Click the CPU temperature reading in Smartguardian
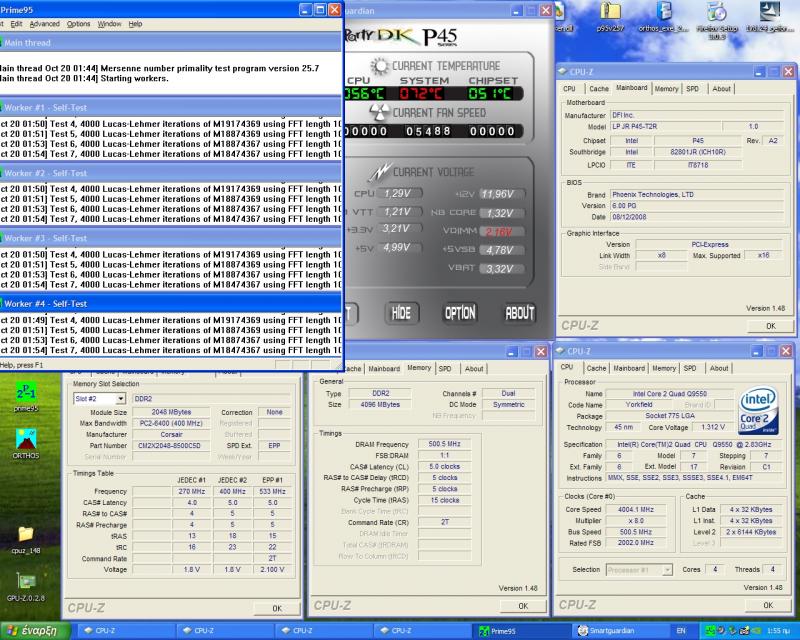The width and height of the screenshot is (800, 640). coord(364,93)
